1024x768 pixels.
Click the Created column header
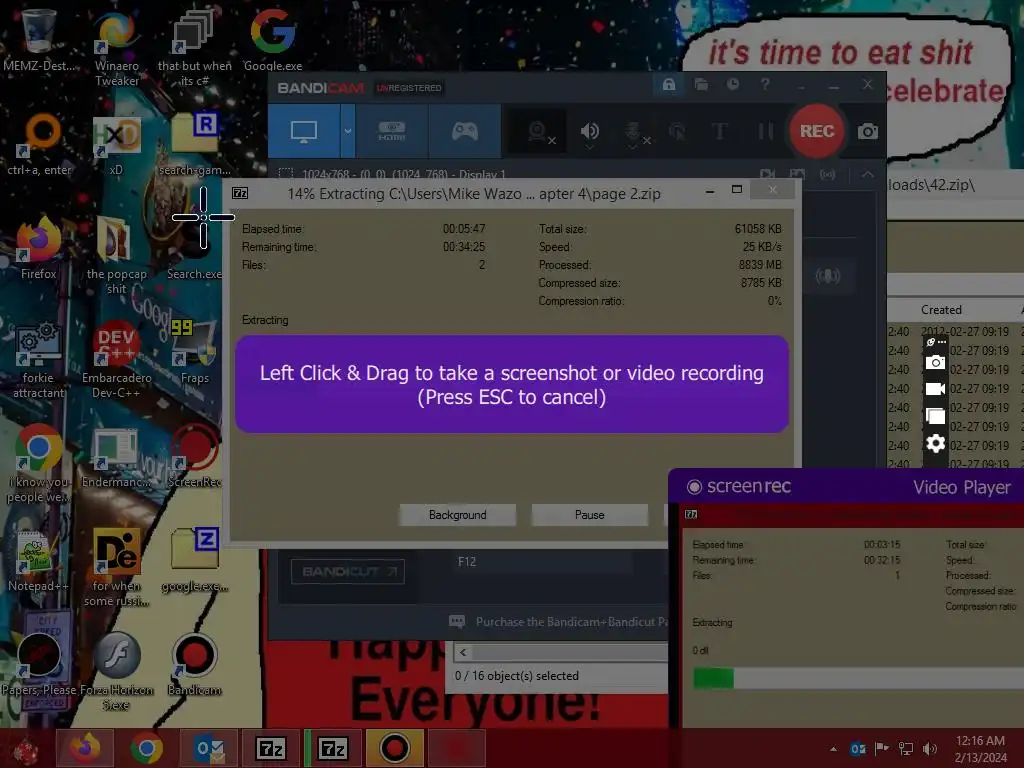[941, 310]
